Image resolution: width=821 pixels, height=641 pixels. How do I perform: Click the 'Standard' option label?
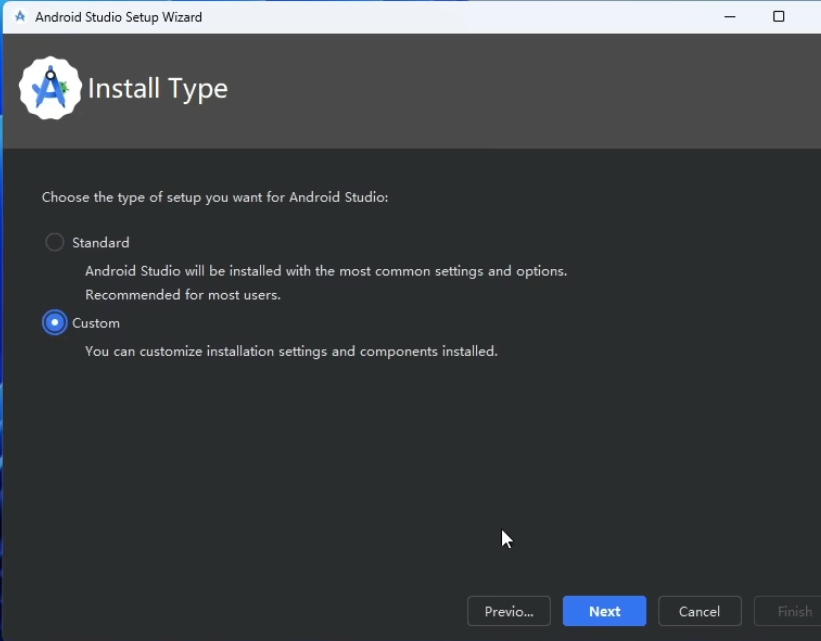pos(101,242)
